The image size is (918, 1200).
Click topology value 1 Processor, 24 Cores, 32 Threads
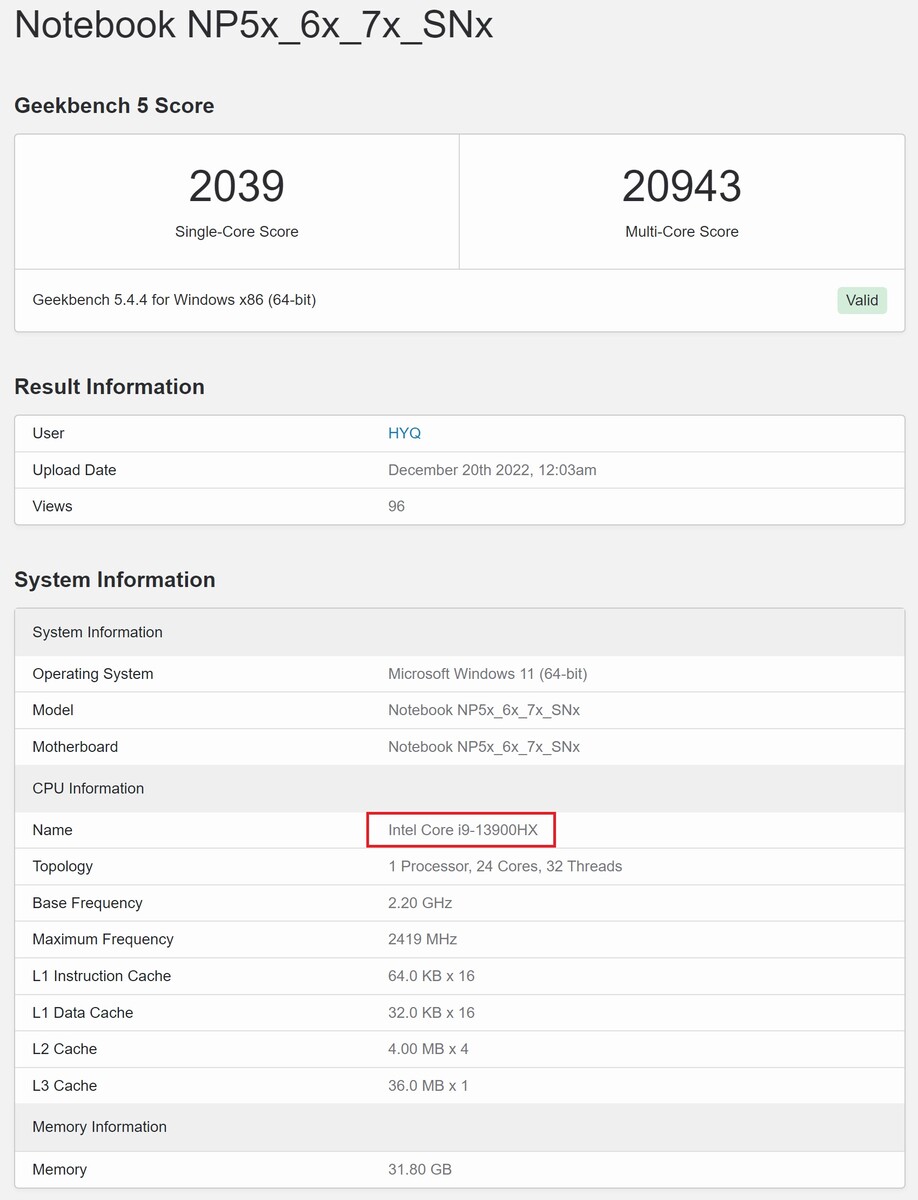(505, 866)
